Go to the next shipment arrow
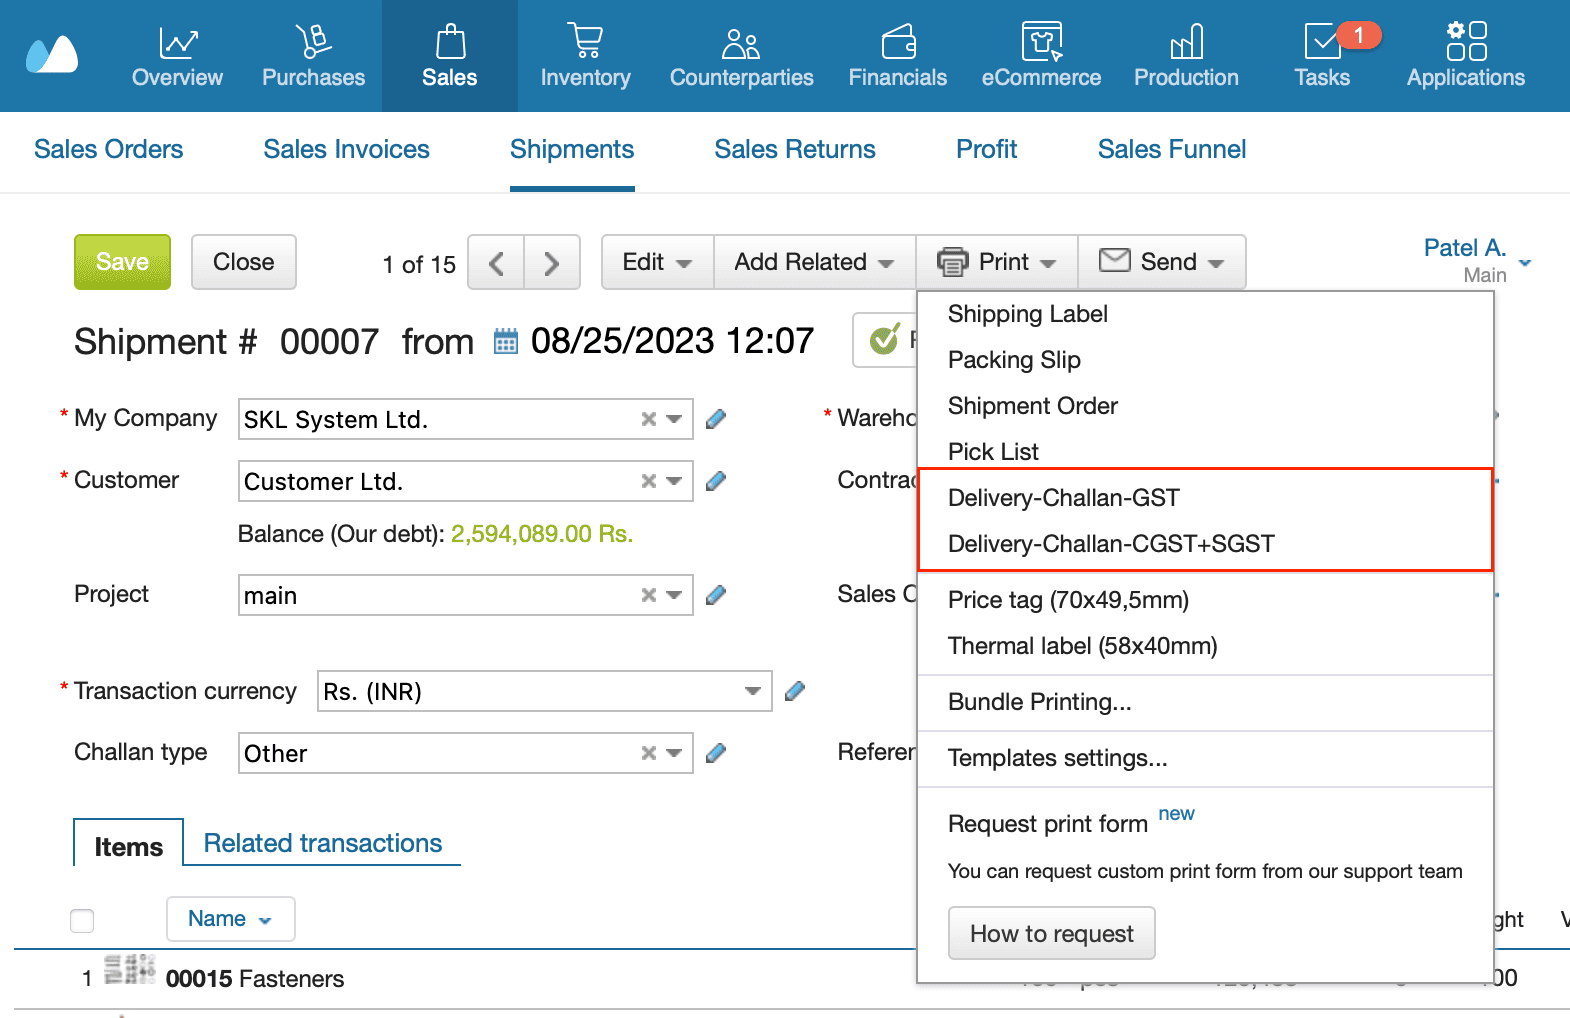 (x=552, y=263)
